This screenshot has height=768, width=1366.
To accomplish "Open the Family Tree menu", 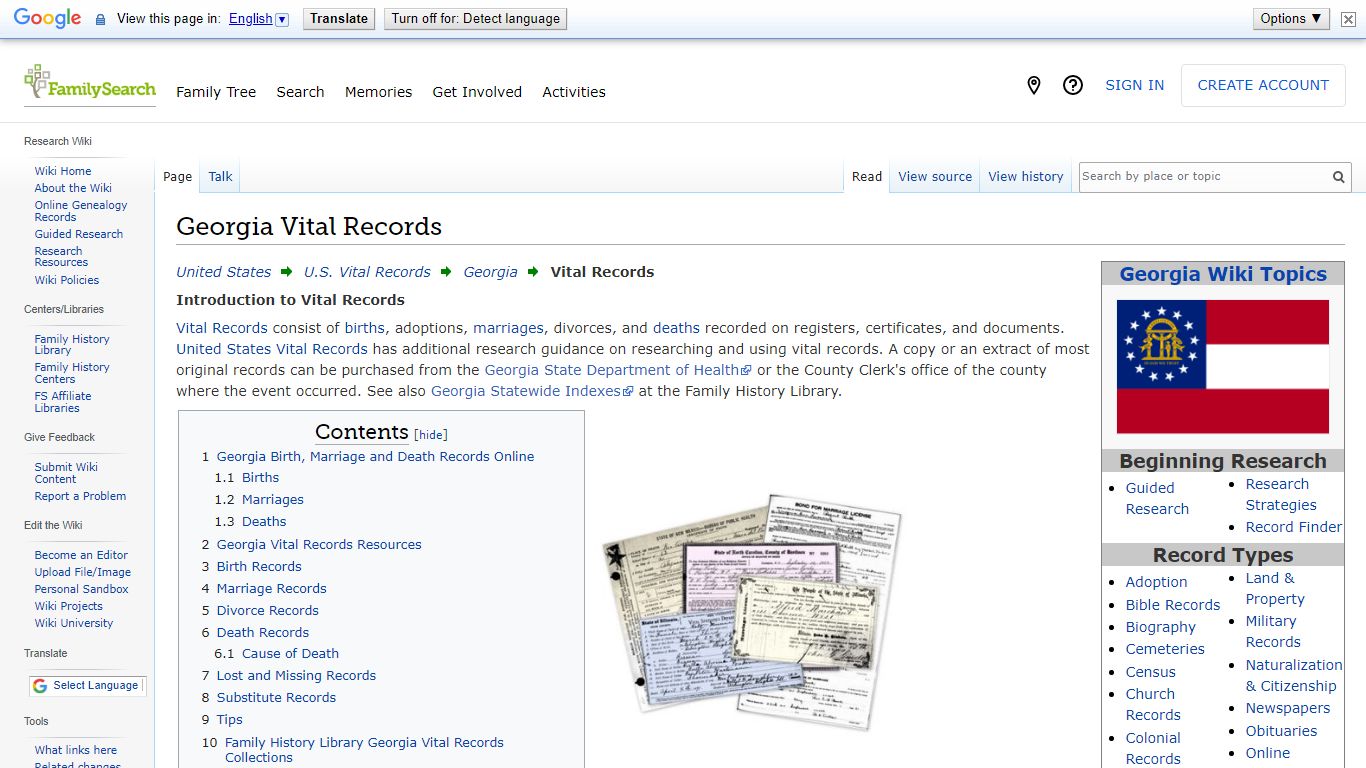I will click(x=216, y=92).
